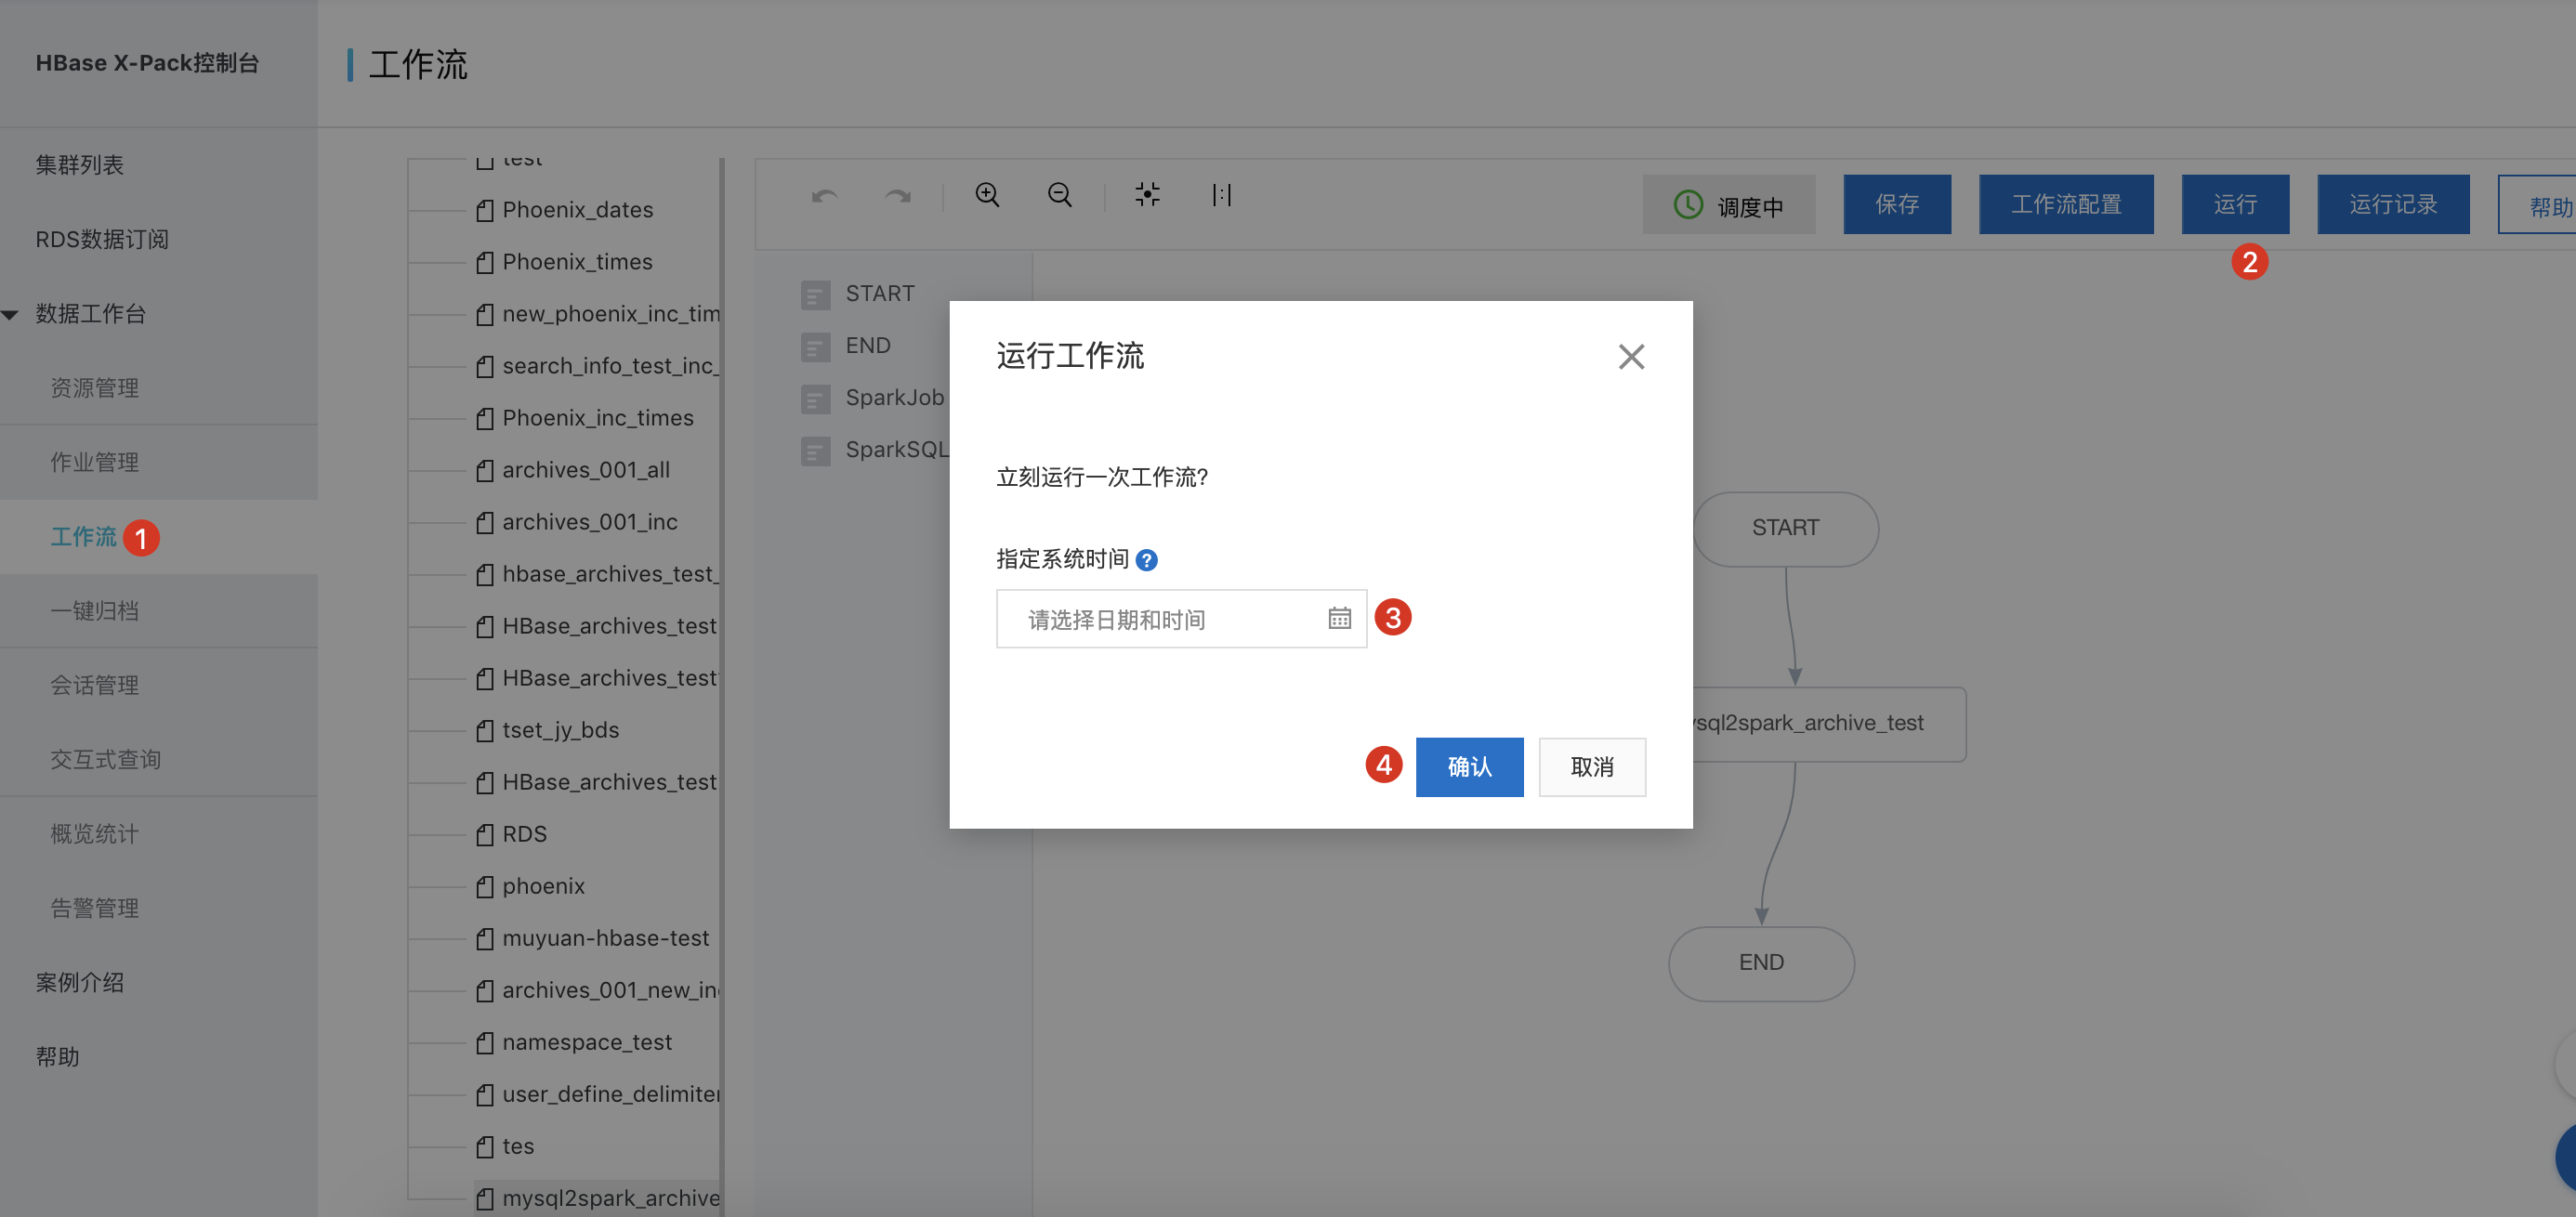
Task: Select hbase_archives_test workflow in tree
Action: (611, 574)
